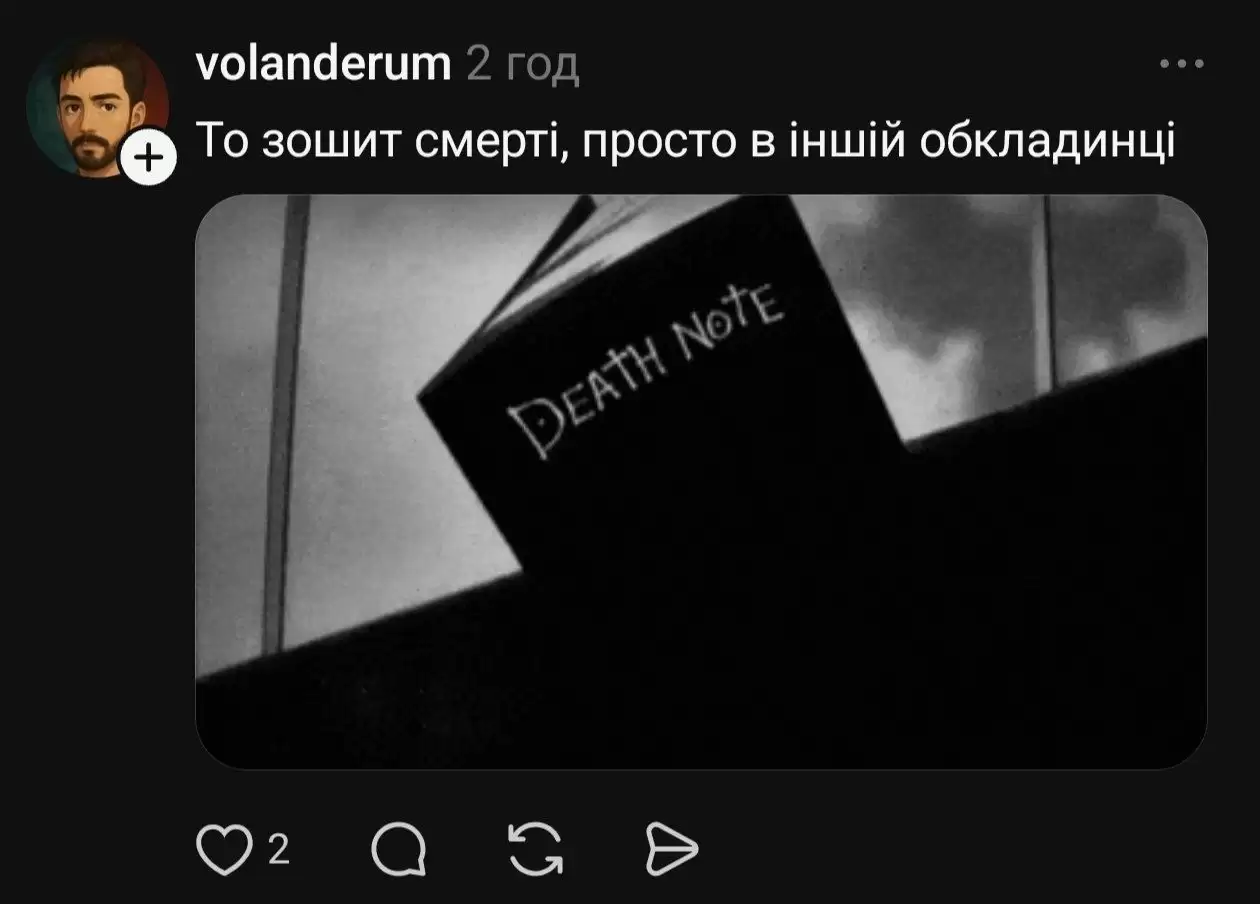Open volanderum's profile picture avatar
Viewport: 1260px width, 904px height.
97,108
